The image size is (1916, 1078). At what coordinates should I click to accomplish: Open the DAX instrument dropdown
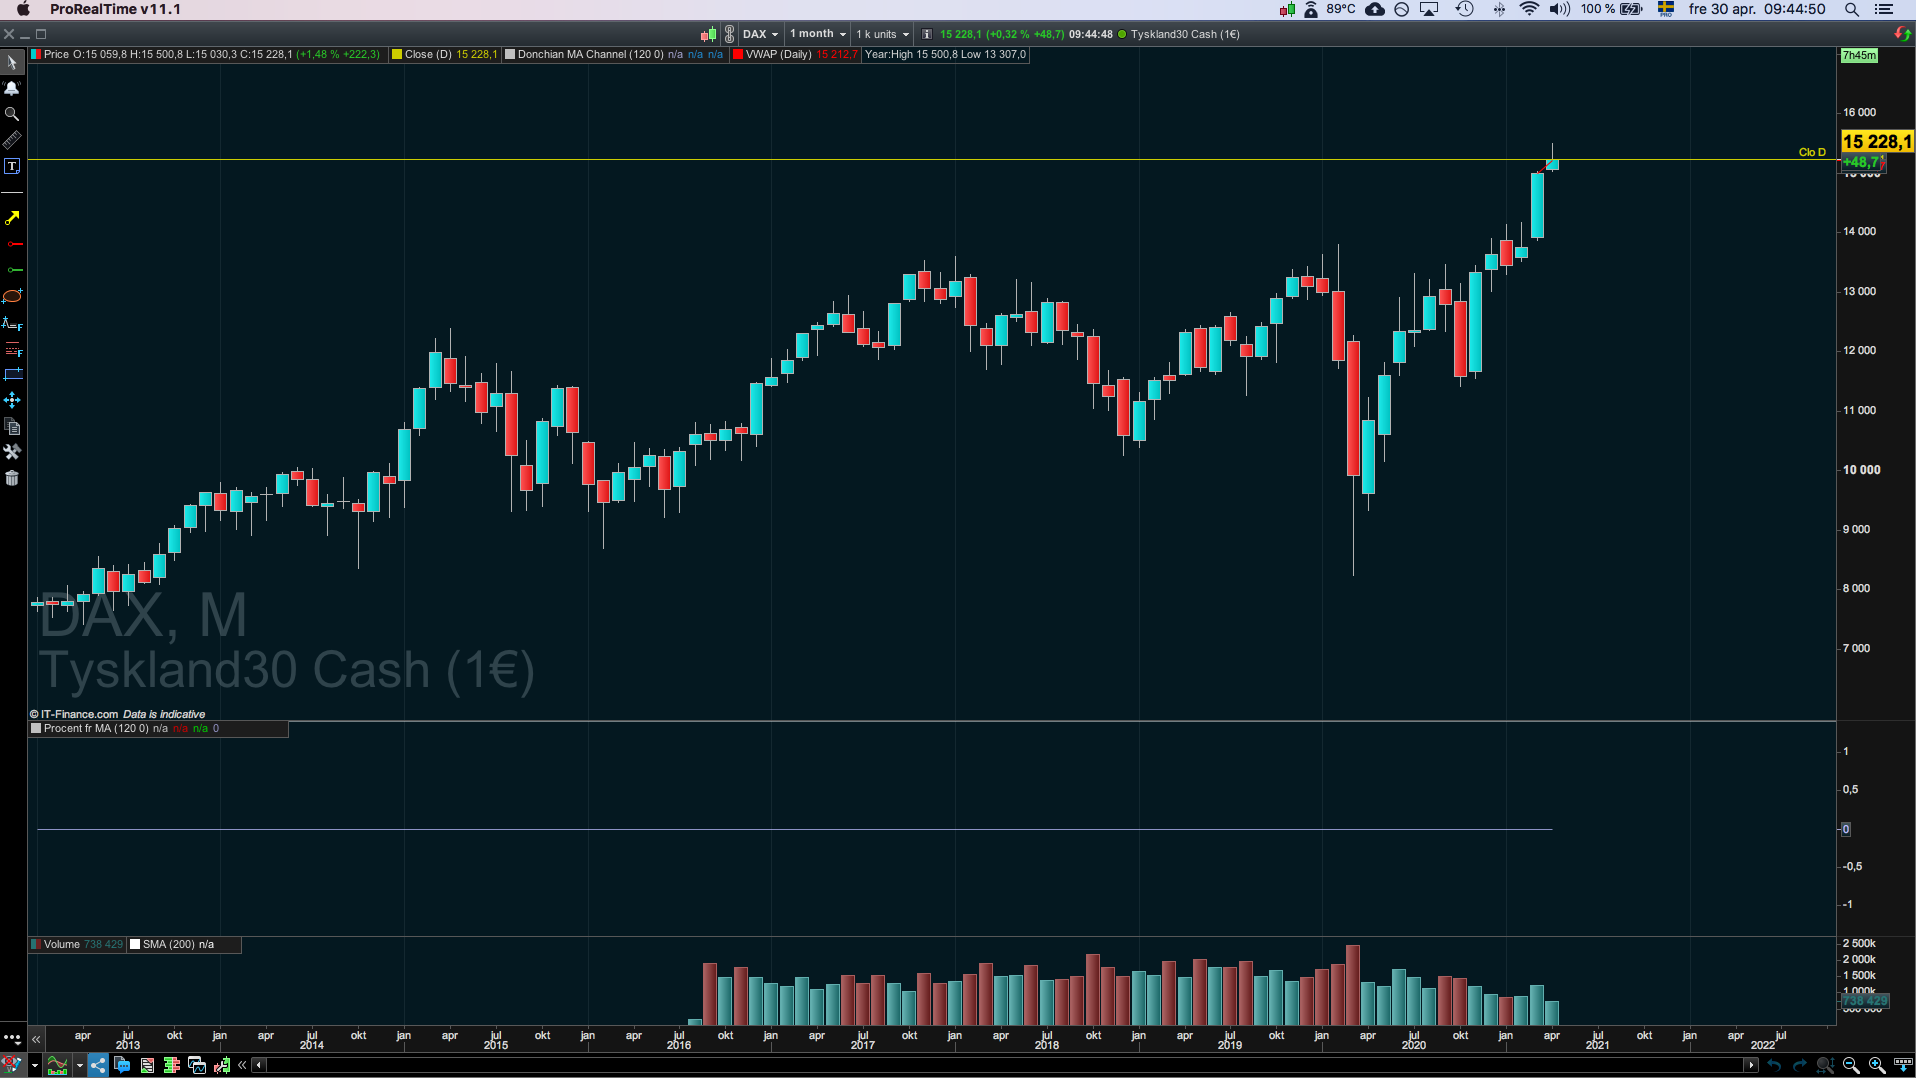760,34
